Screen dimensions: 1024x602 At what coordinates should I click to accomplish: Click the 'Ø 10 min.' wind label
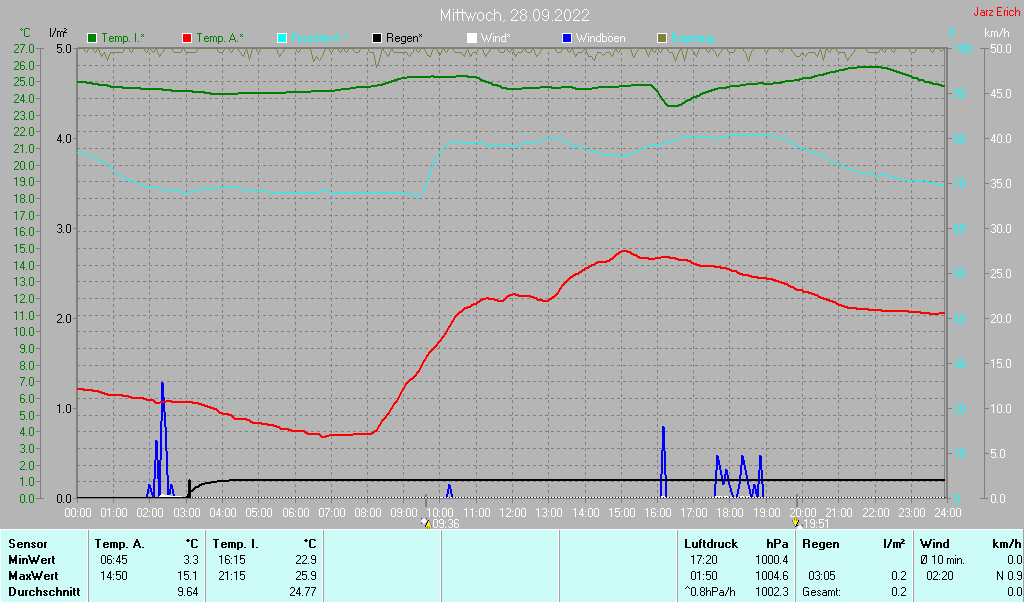tap(942, 560)
